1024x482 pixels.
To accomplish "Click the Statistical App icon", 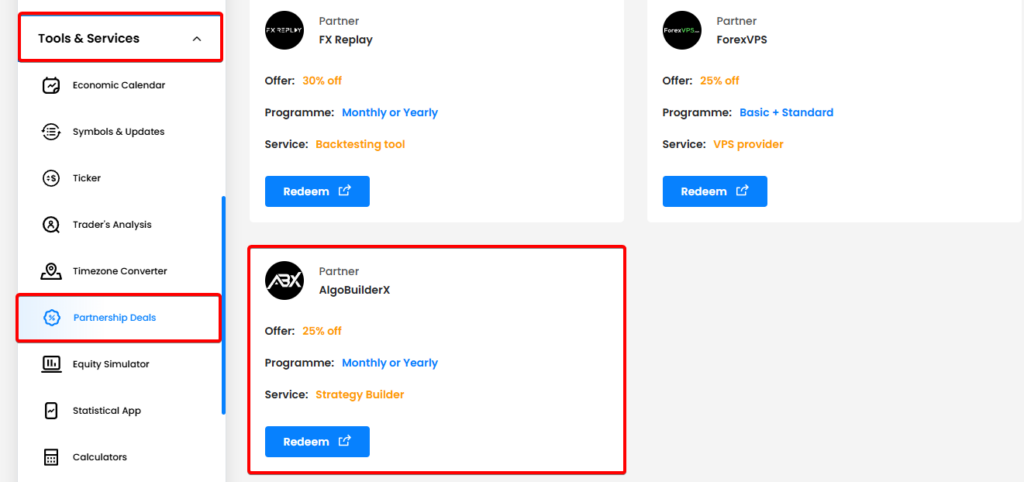I will coord(51,411).
